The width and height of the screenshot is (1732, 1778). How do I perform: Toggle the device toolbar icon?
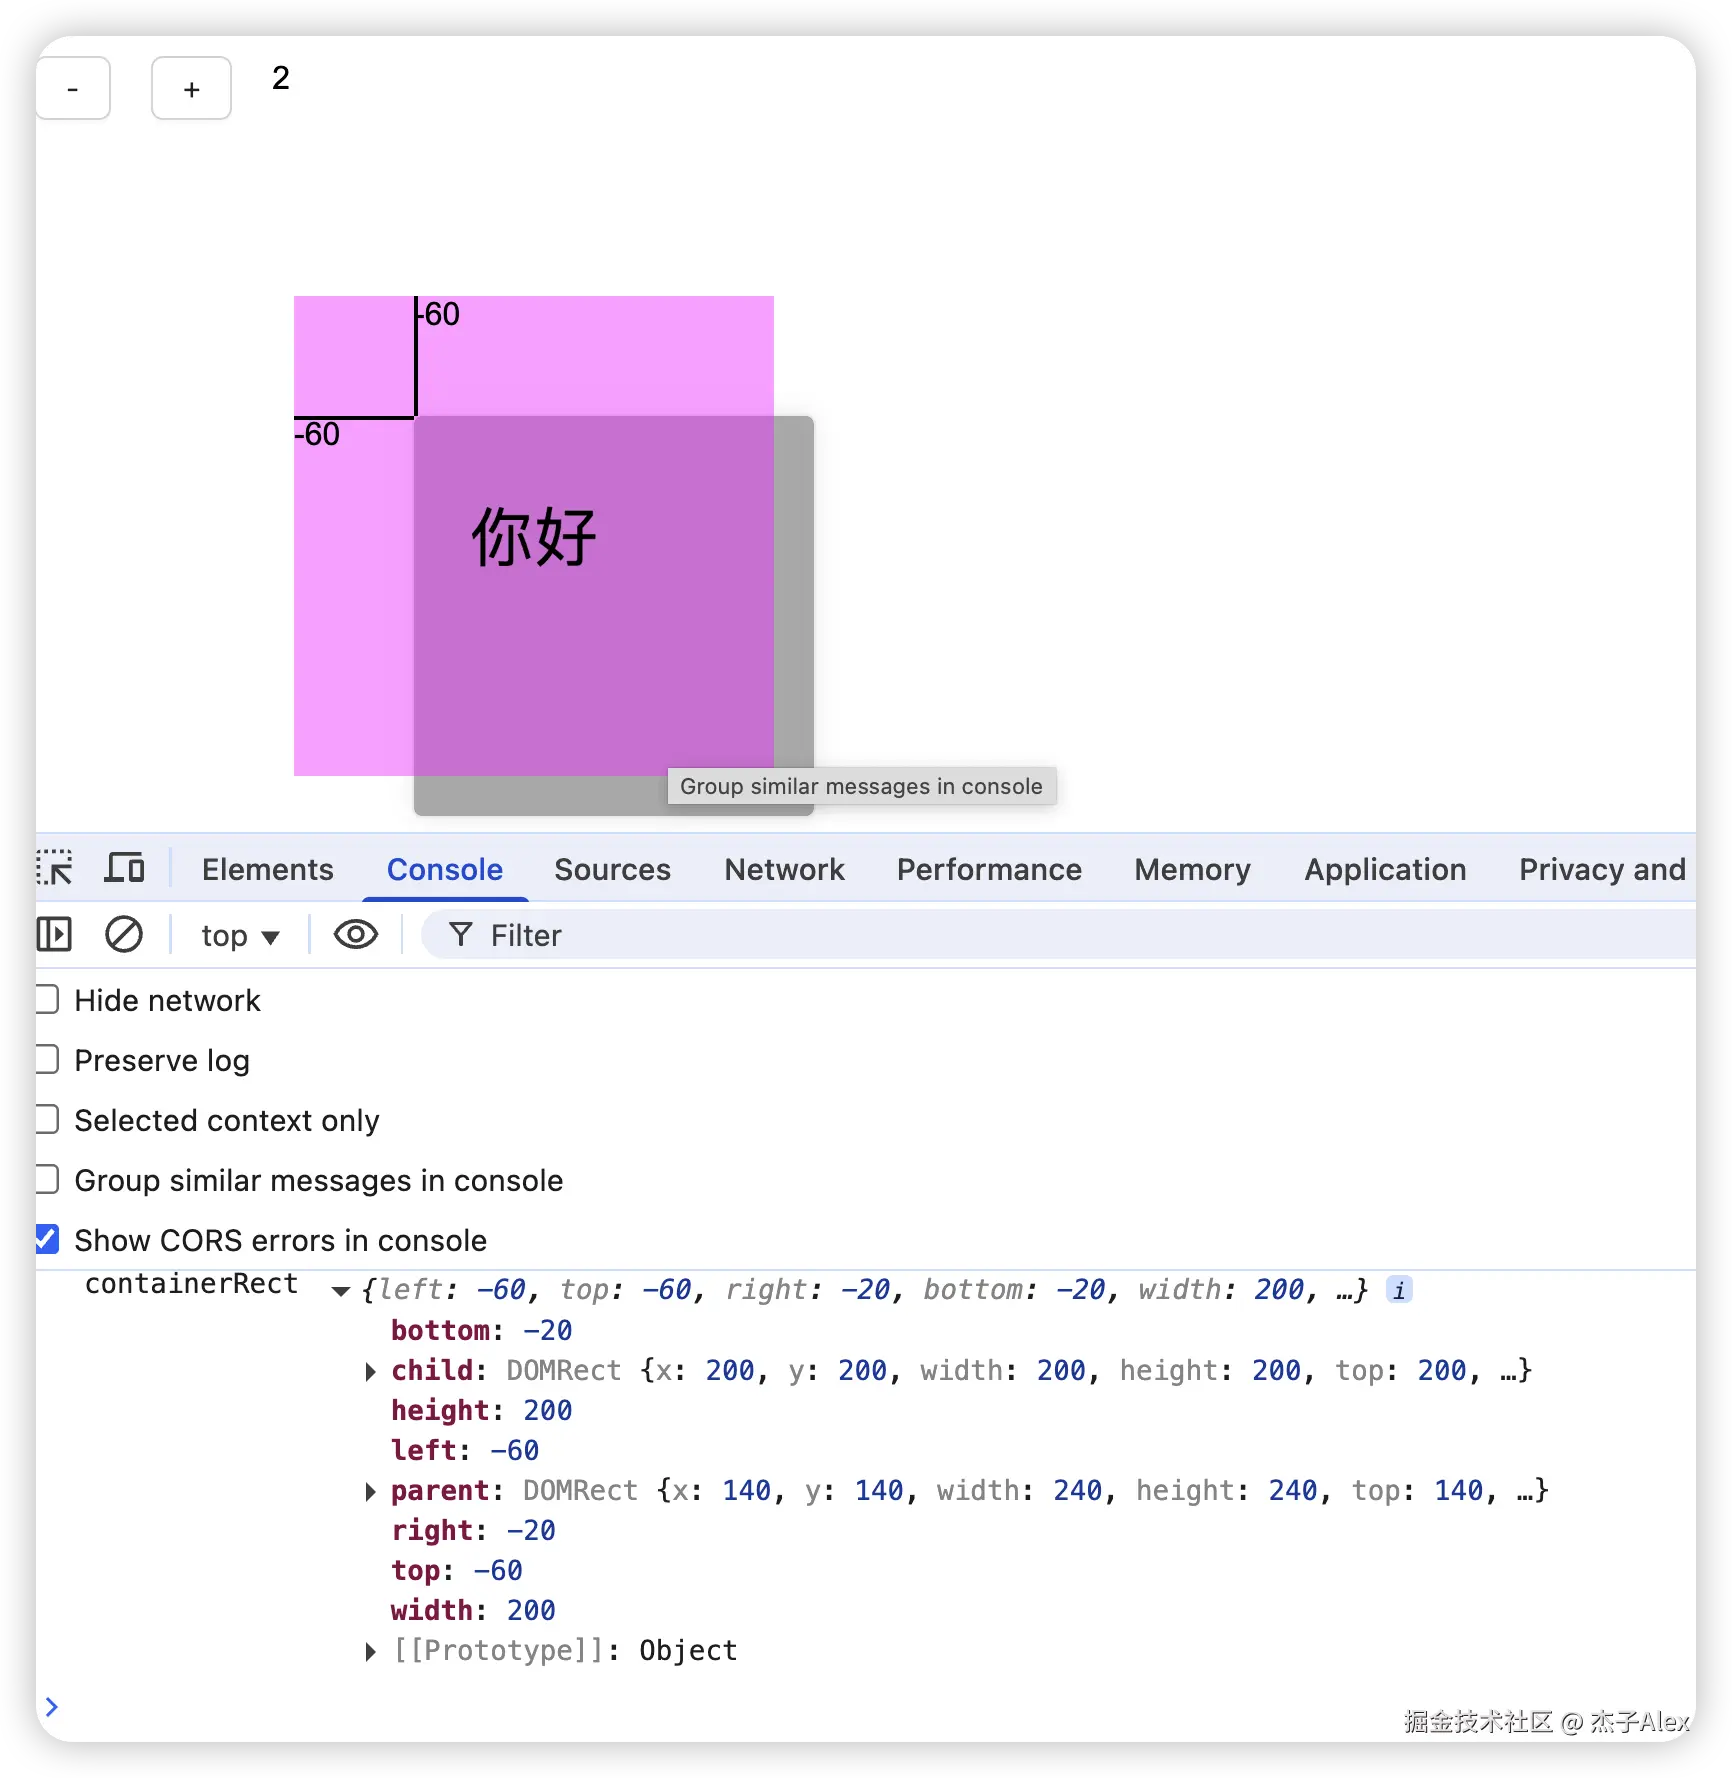coord(125,868)
